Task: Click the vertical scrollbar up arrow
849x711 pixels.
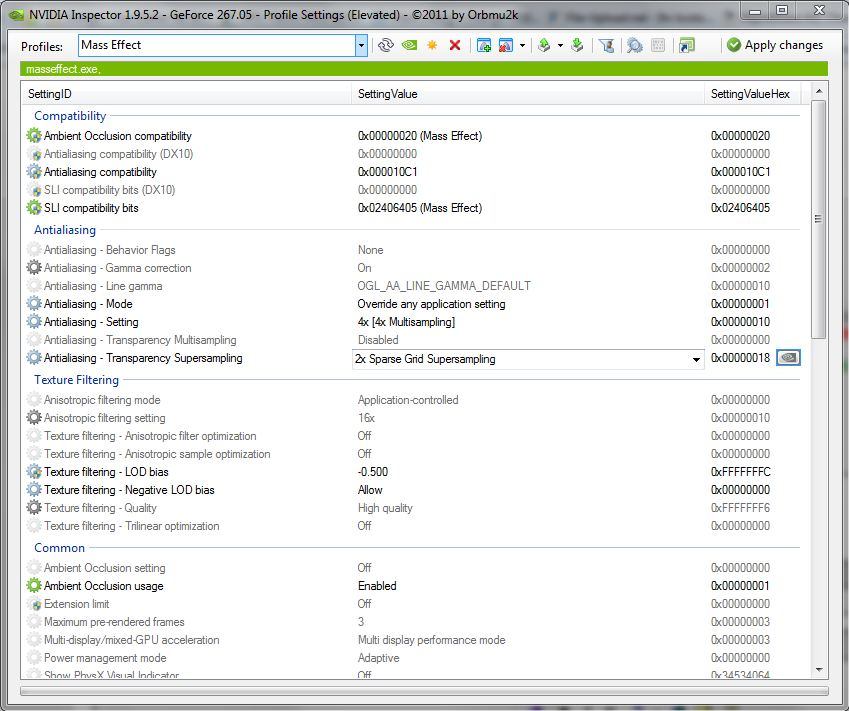Action: click(x=819, y=91)
